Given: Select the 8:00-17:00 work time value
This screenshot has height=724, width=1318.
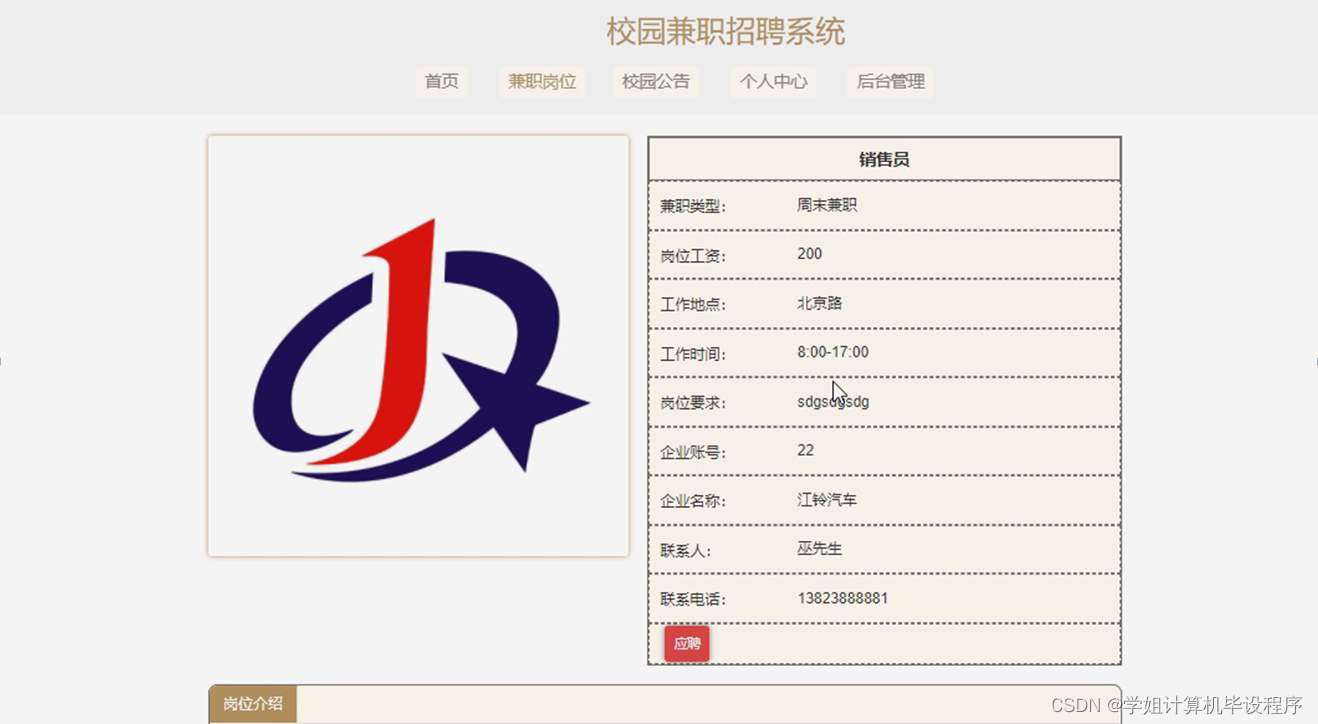Looking at the screenshot, I should (833, 352).
